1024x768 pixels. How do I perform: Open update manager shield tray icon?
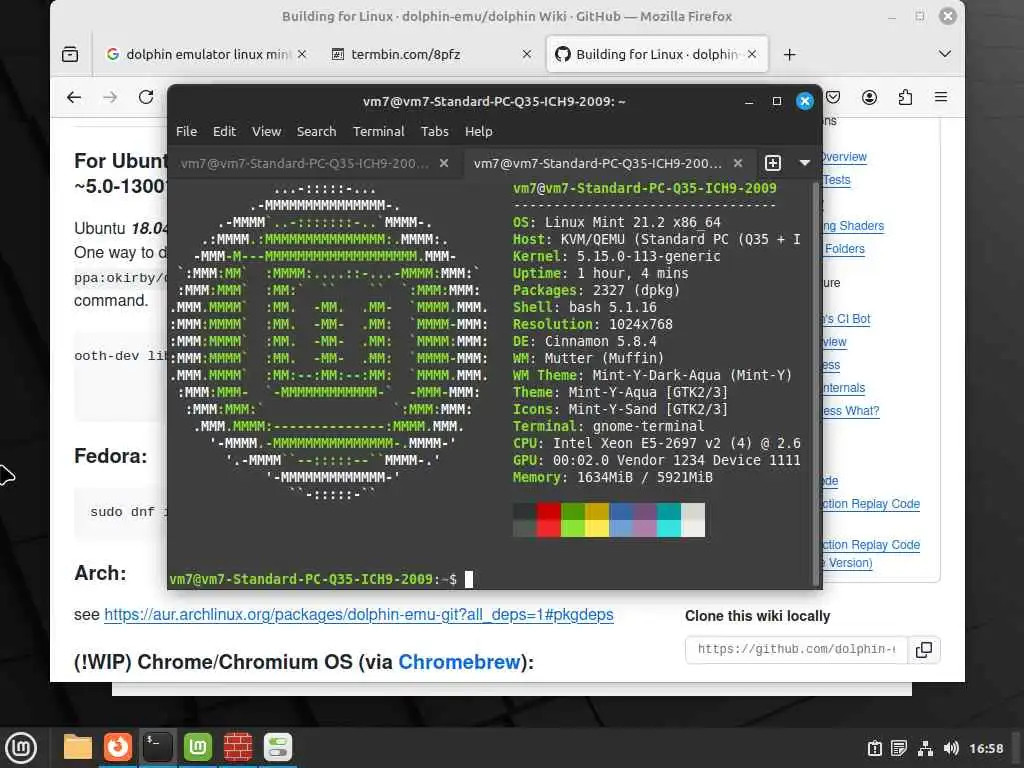pyautogui.click(x=875, y=748)
